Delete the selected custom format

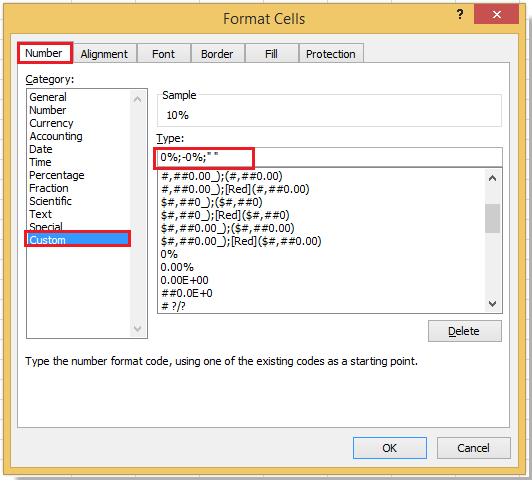pyautogui.click(x=464, y=331)
